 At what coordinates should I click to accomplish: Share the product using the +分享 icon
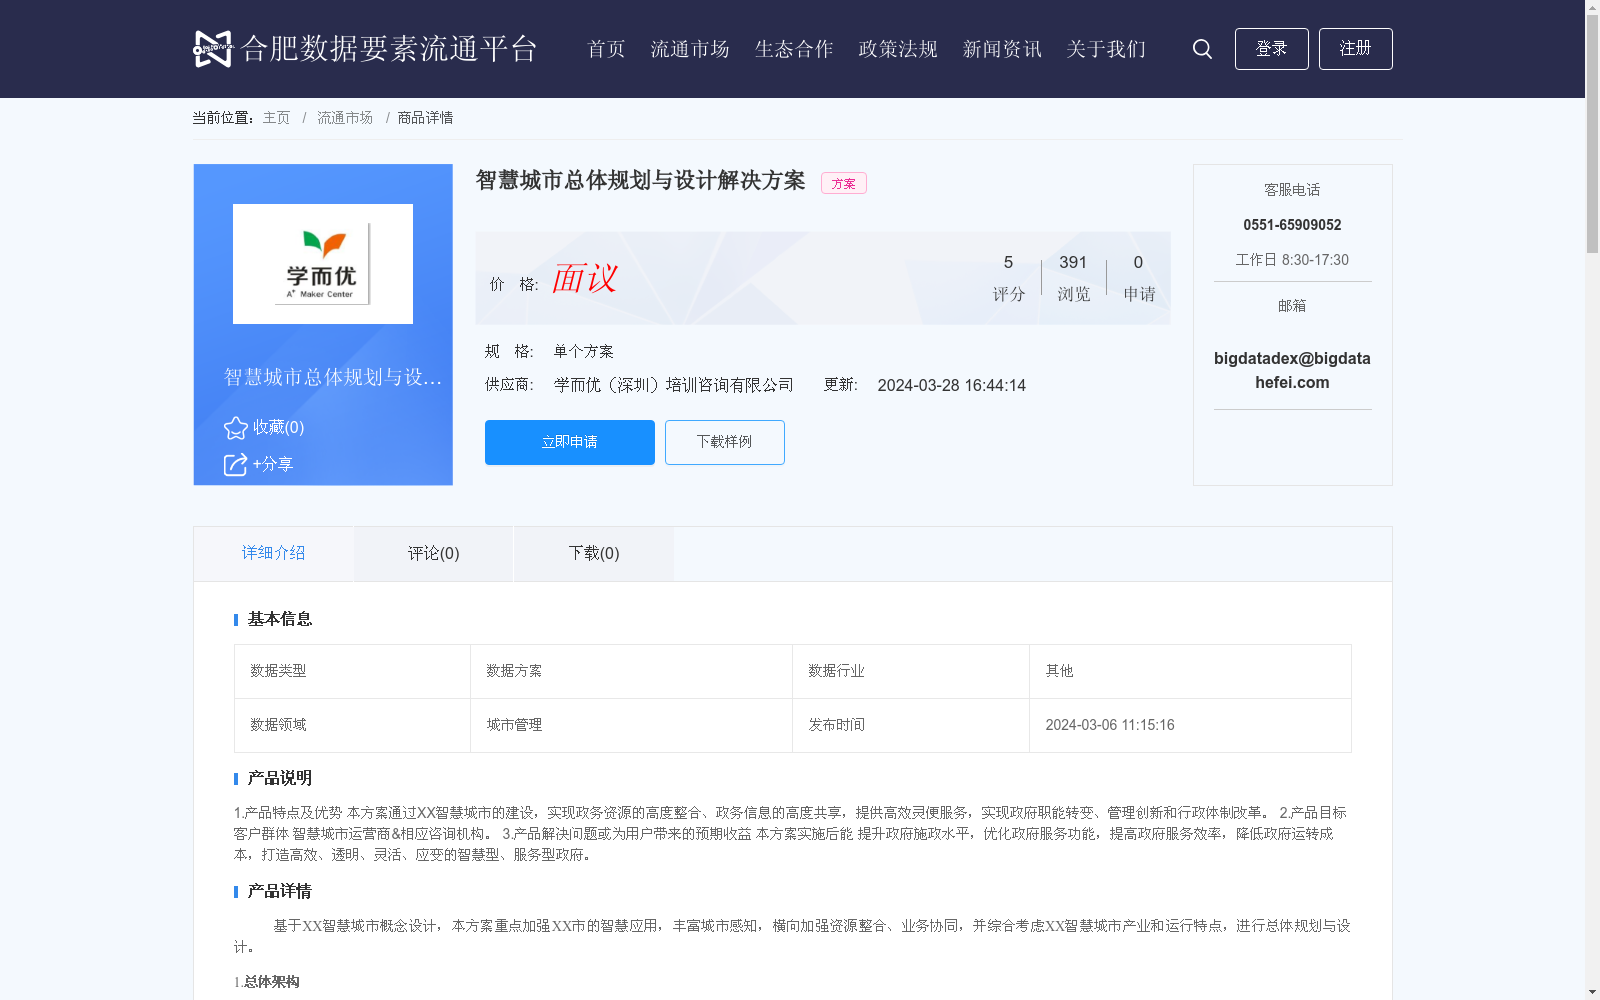click(236, 463)
